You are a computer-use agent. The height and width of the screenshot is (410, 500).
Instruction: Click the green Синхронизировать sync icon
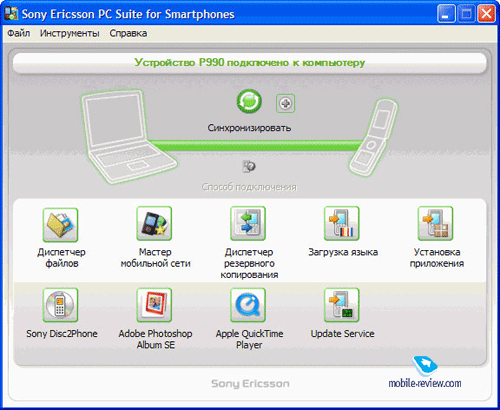249,101
